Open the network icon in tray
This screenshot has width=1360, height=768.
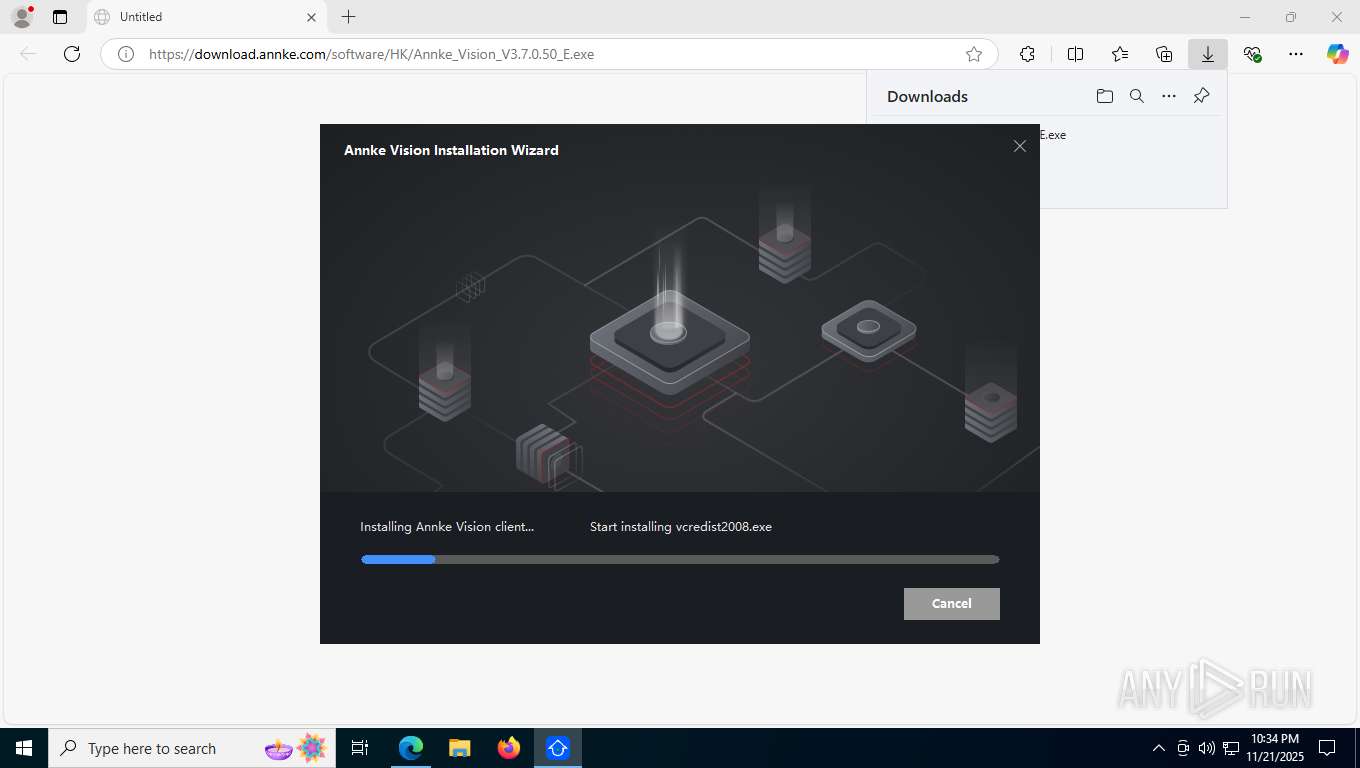coord(1229,748)
